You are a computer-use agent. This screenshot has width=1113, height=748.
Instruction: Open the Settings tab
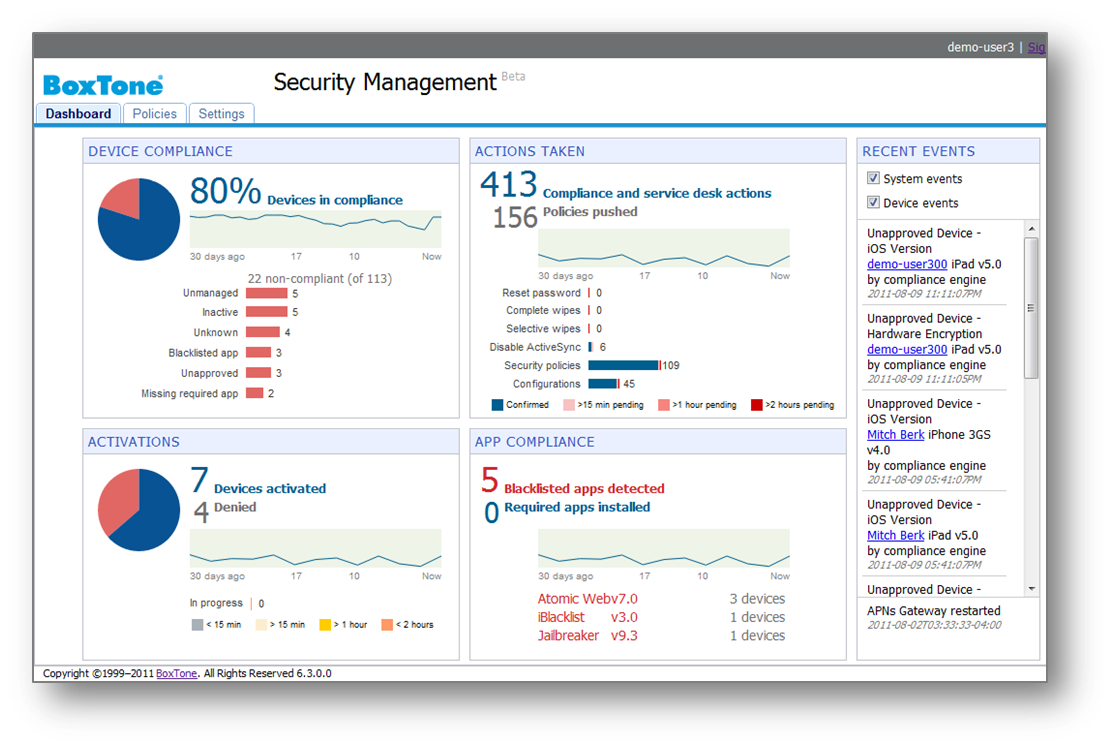(x=221, y=114)
